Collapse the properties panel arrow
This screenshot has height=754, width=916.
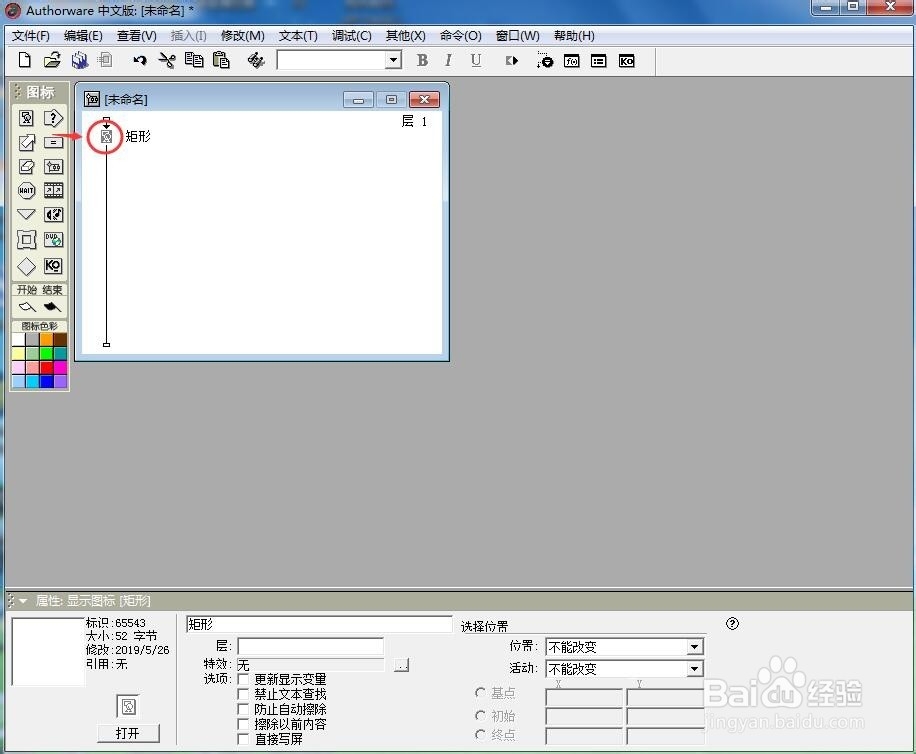(x=23, y=600)
